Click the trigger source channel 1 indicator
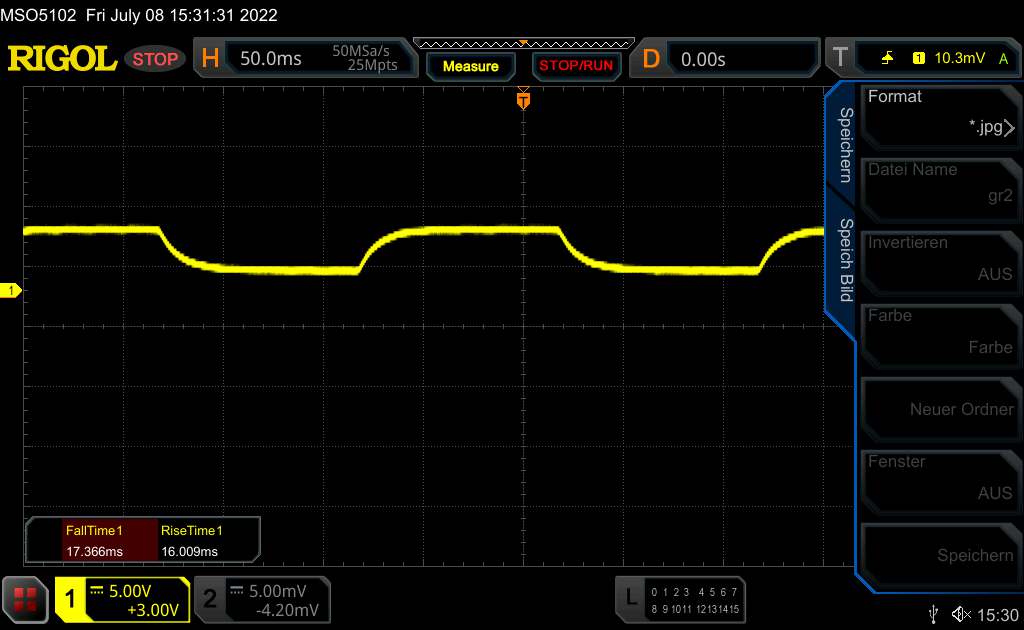This screenshot has width=1024, height=630. coord(918,58)
